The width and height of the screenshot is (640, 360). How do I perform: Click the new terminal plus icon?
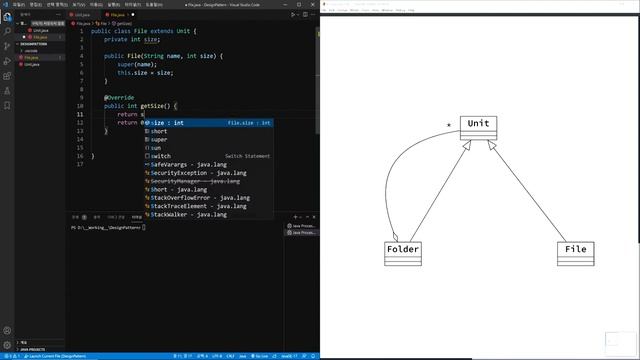295,217
